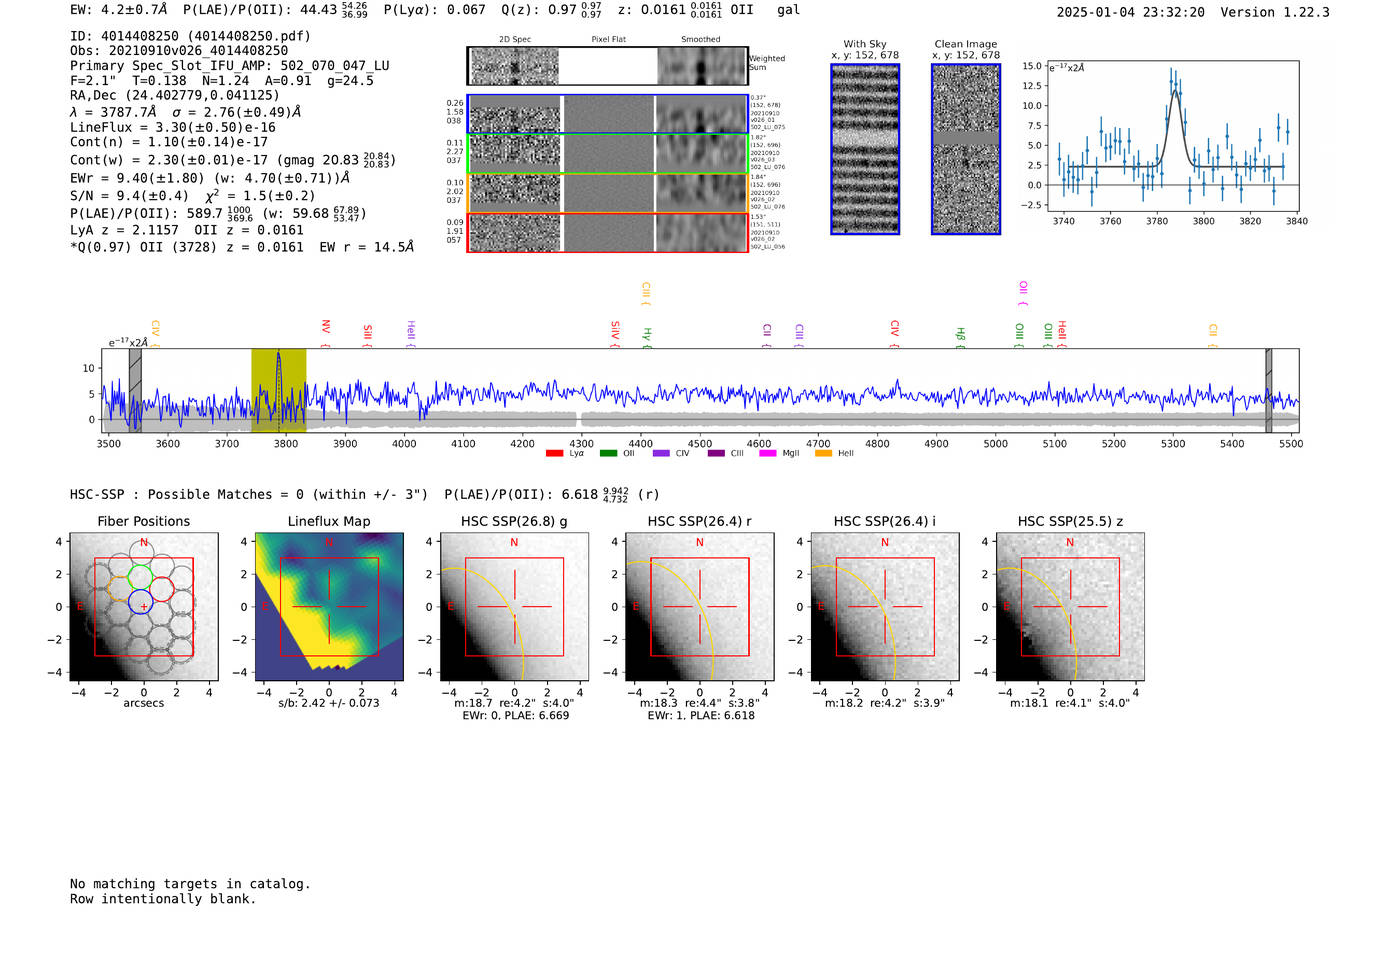Screen dimensions: 1400x953
Task: Click the *Q(0.97) OII (3728) line
Action: (x=242, y=247)
